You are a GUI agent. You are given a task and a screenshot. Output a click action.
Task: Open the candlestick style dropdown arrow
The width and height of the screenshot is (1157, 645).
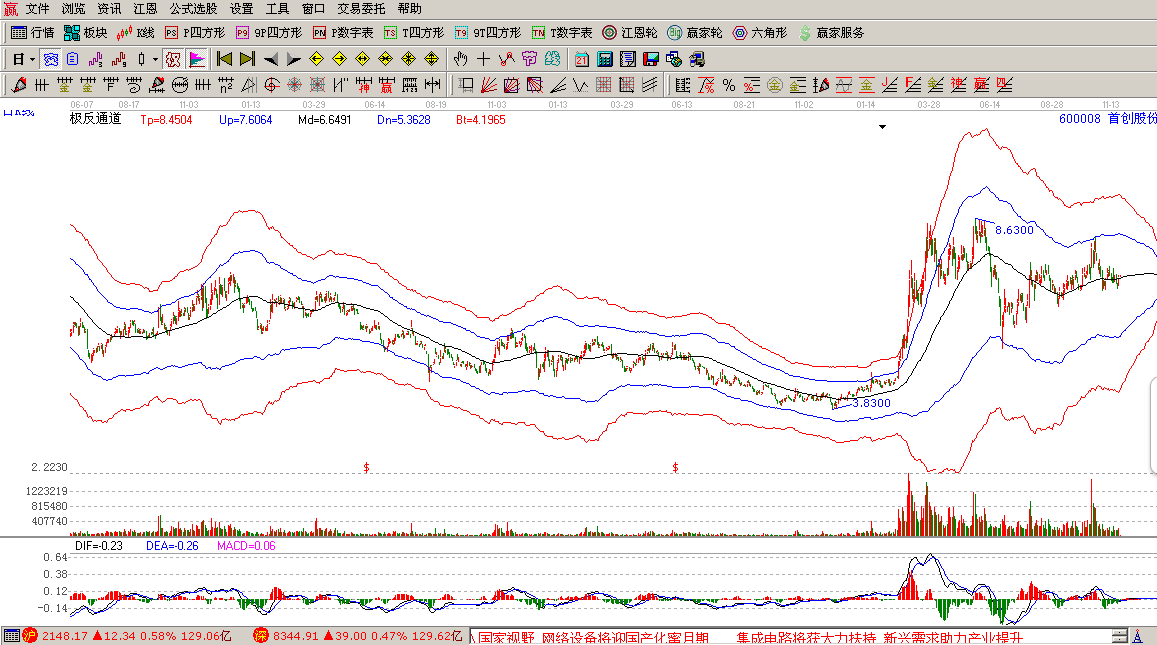[155, 59]
